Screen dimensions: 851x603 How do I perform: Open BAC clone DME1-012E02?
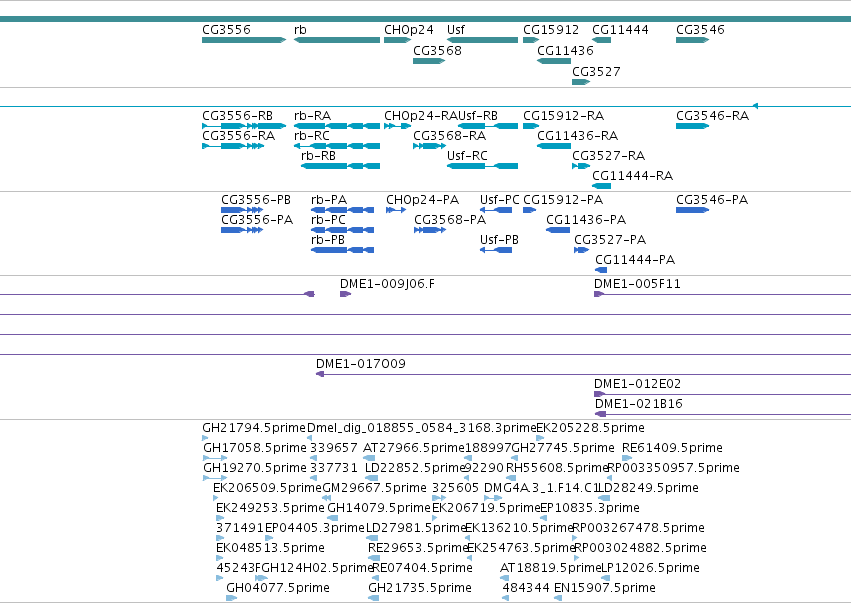tap(722, 394)
